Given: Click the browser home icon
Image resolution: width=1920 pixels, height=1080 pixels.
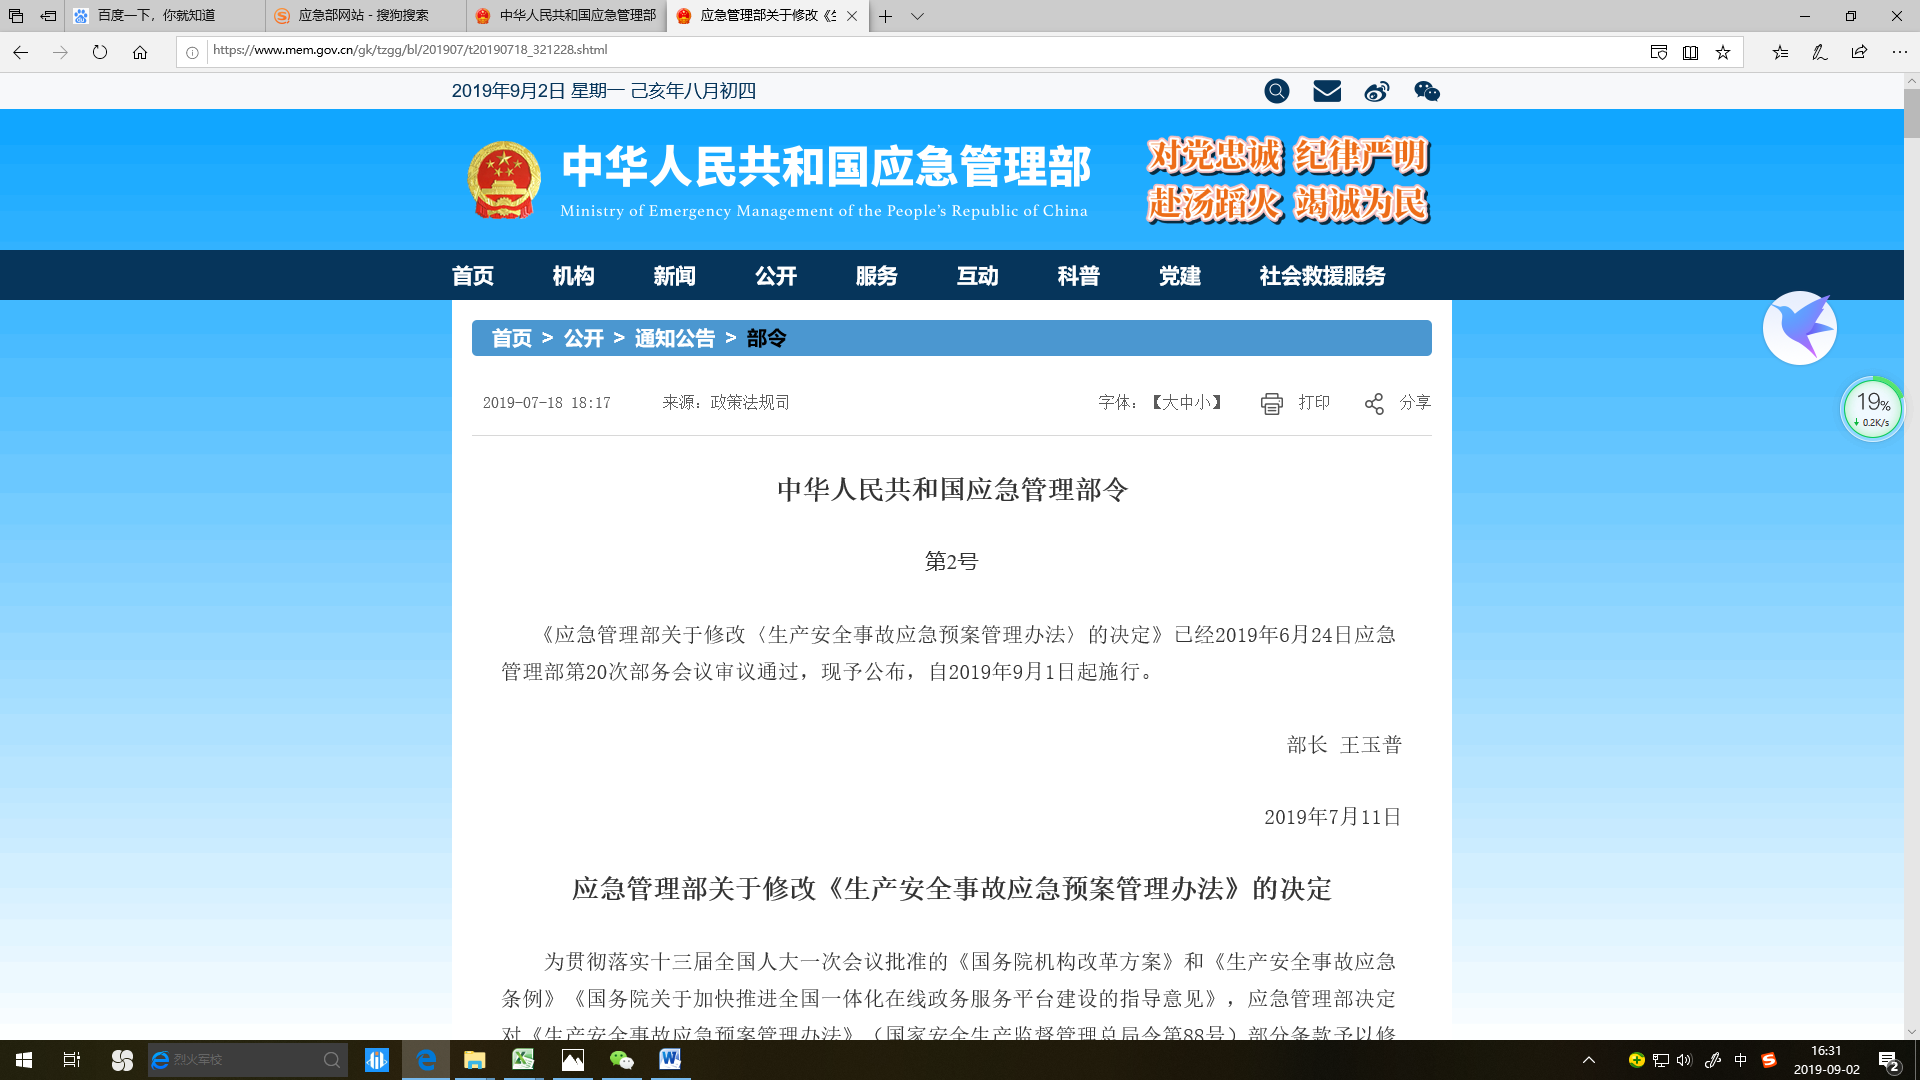Looking at the screenshot, I should point(138,52).
